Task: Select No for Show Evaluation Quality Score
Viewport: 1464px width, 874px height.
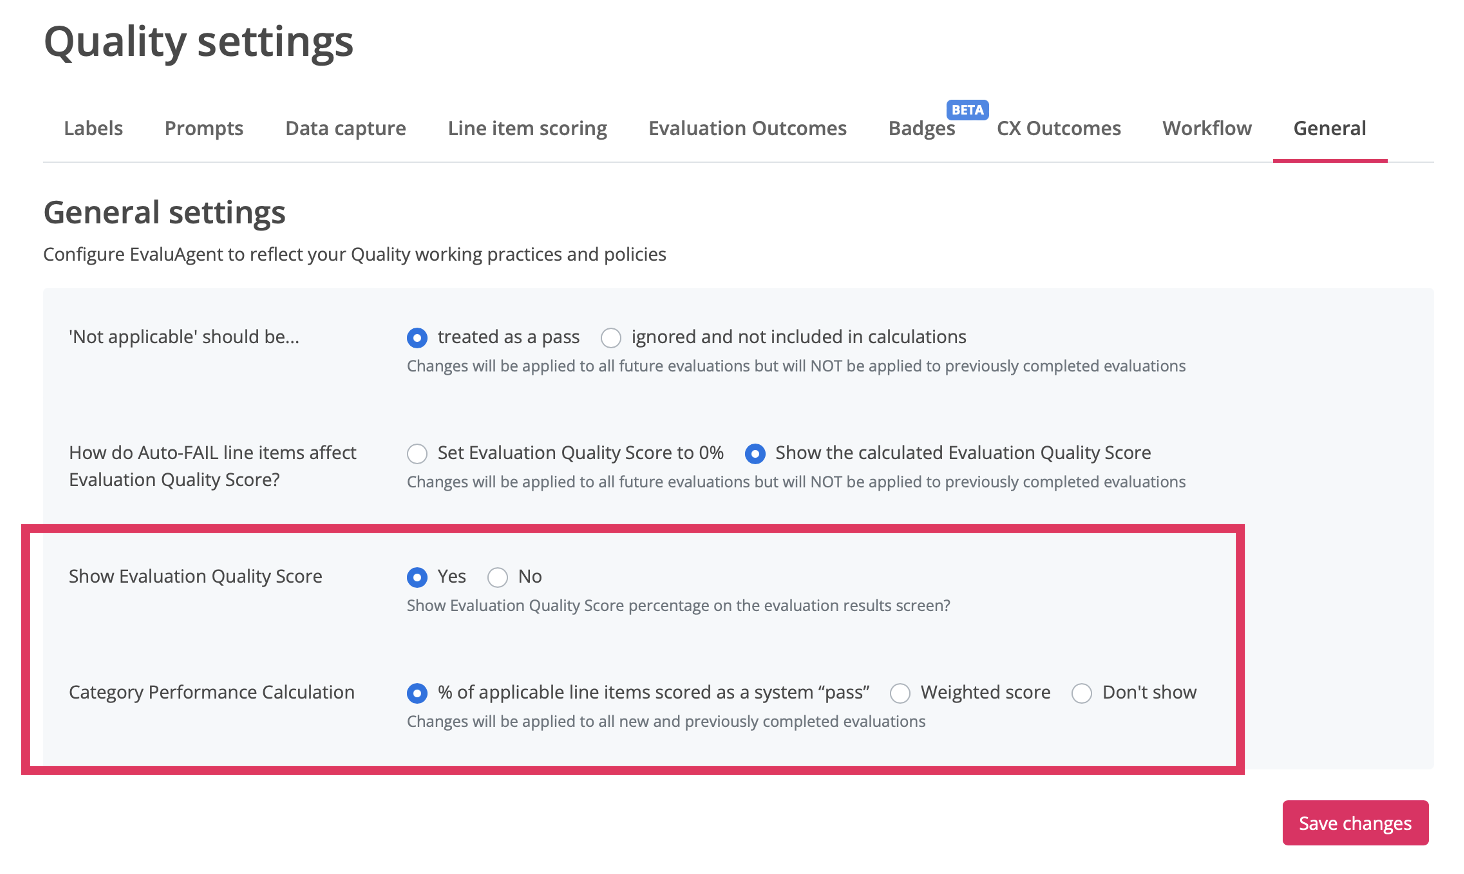Action: (x=497, y=578)
